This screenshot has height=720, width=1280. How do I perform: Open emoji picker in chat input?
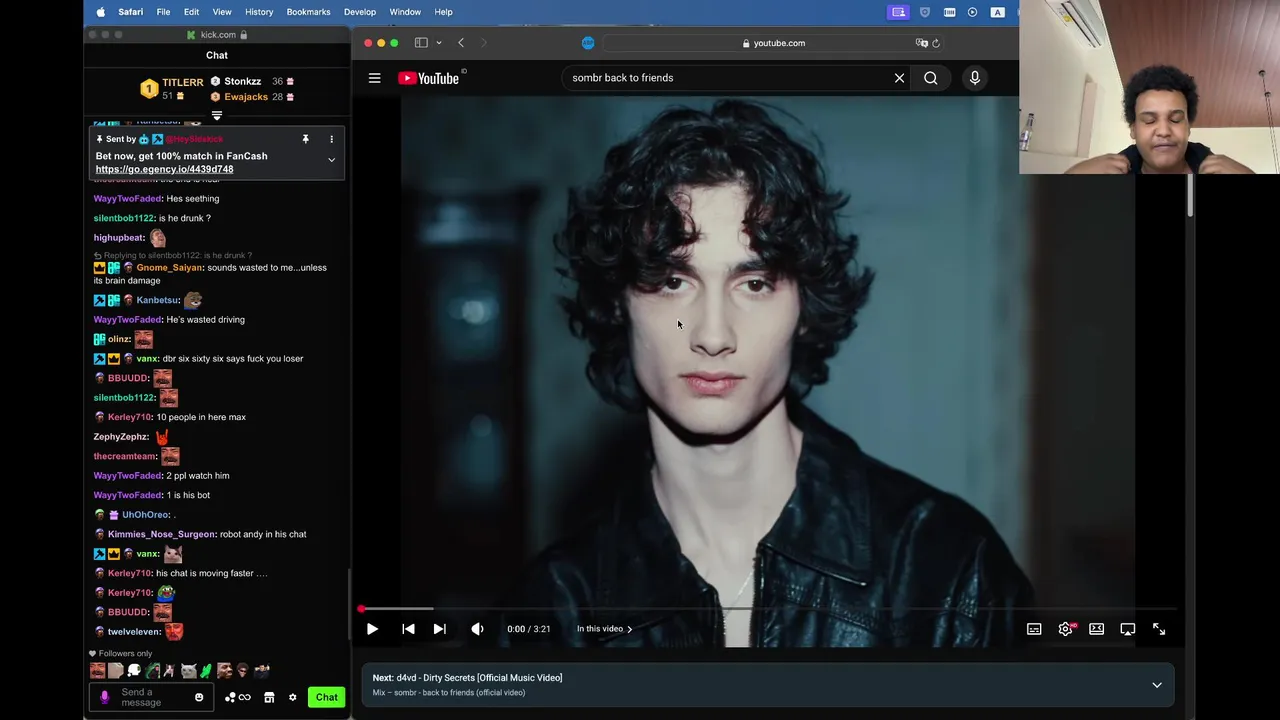tap(199, 697)
